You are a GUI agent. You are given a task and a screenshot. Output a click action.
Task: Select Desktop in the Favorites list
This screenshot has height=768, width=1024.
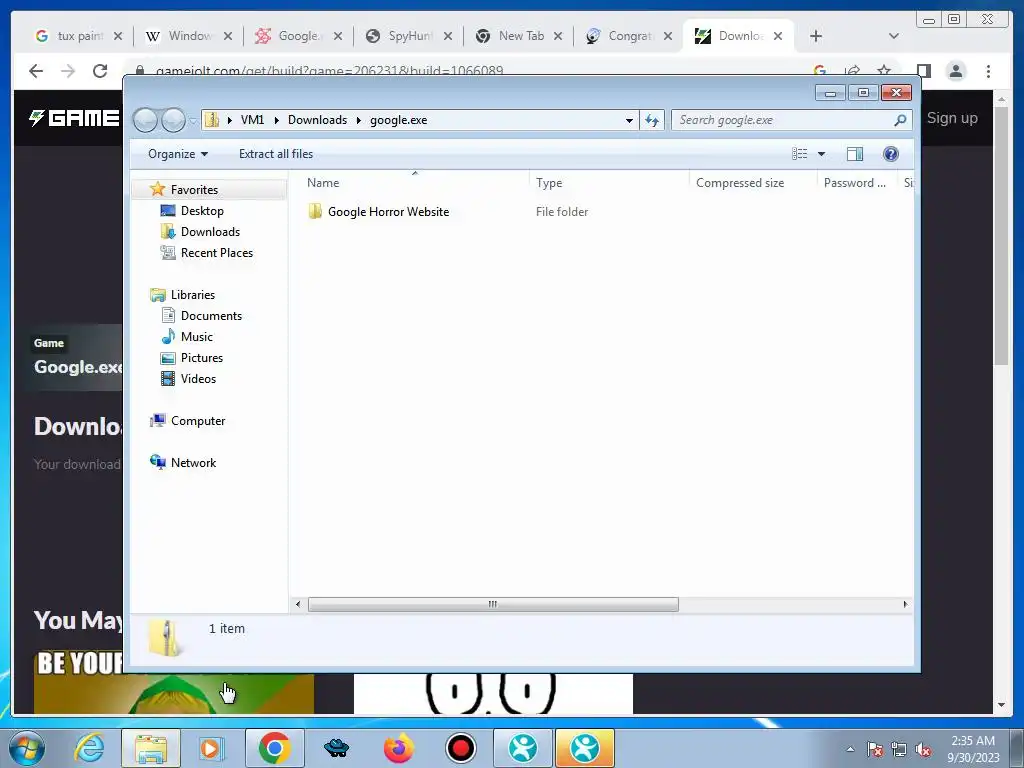[202, 211]
